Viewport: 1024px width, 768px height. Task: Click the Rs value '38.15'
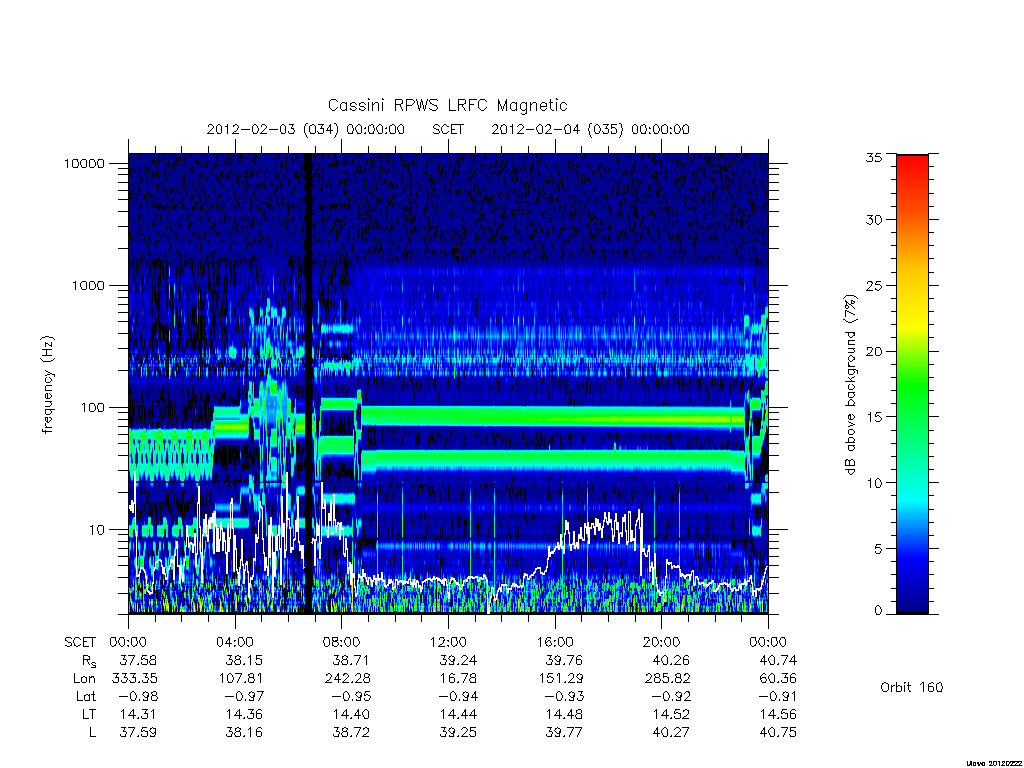244,660
